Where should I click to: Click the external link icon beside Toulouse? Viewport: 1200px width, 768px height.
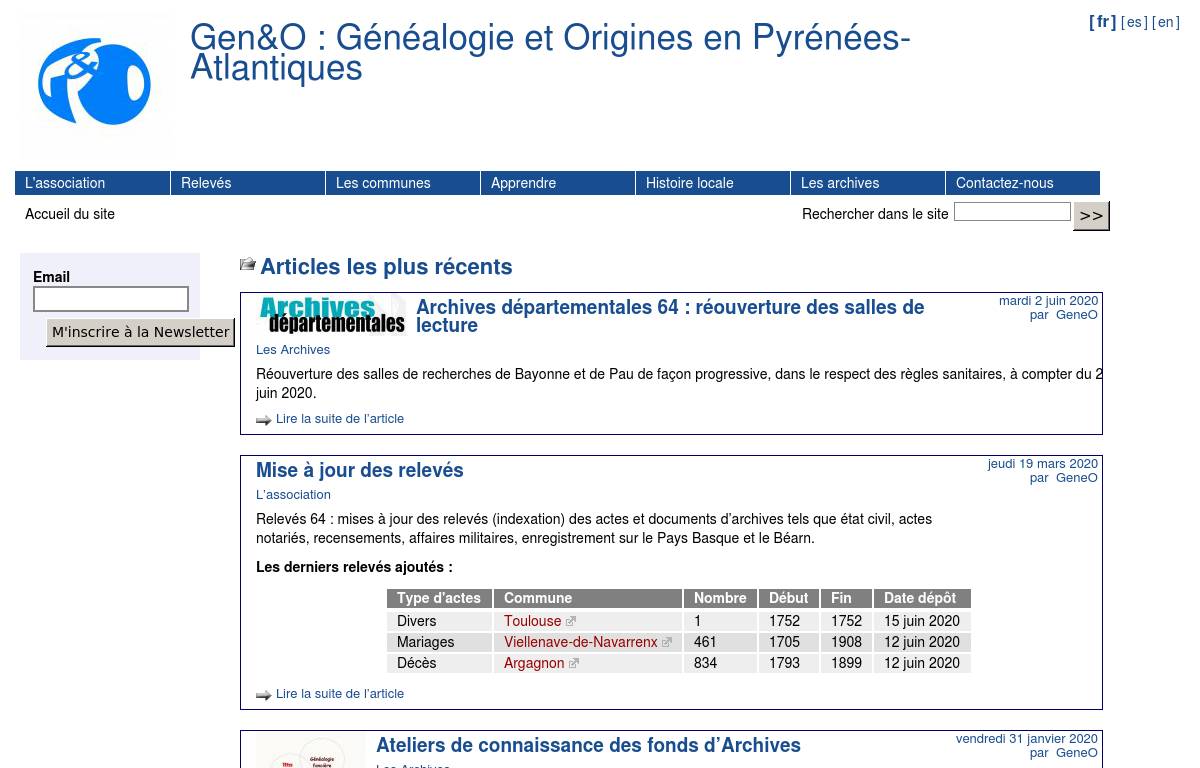click(571, 622)
